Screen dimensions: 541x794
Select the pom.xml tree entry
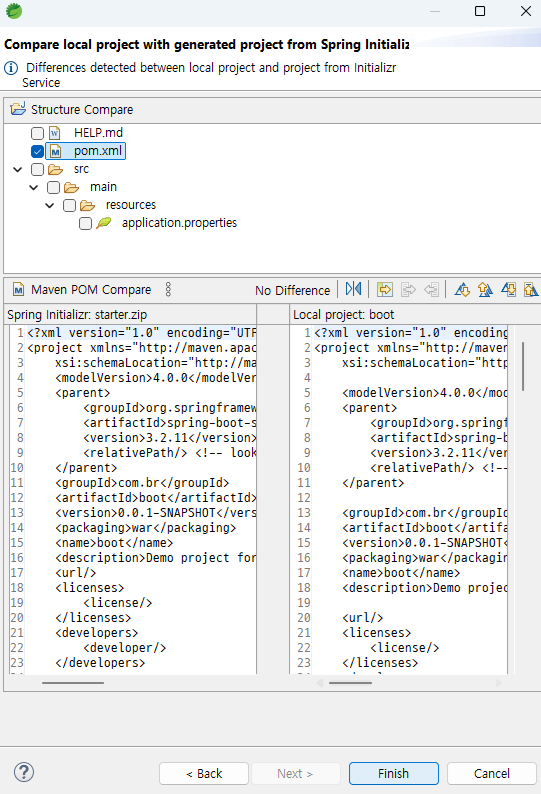[x=98, y=151]
